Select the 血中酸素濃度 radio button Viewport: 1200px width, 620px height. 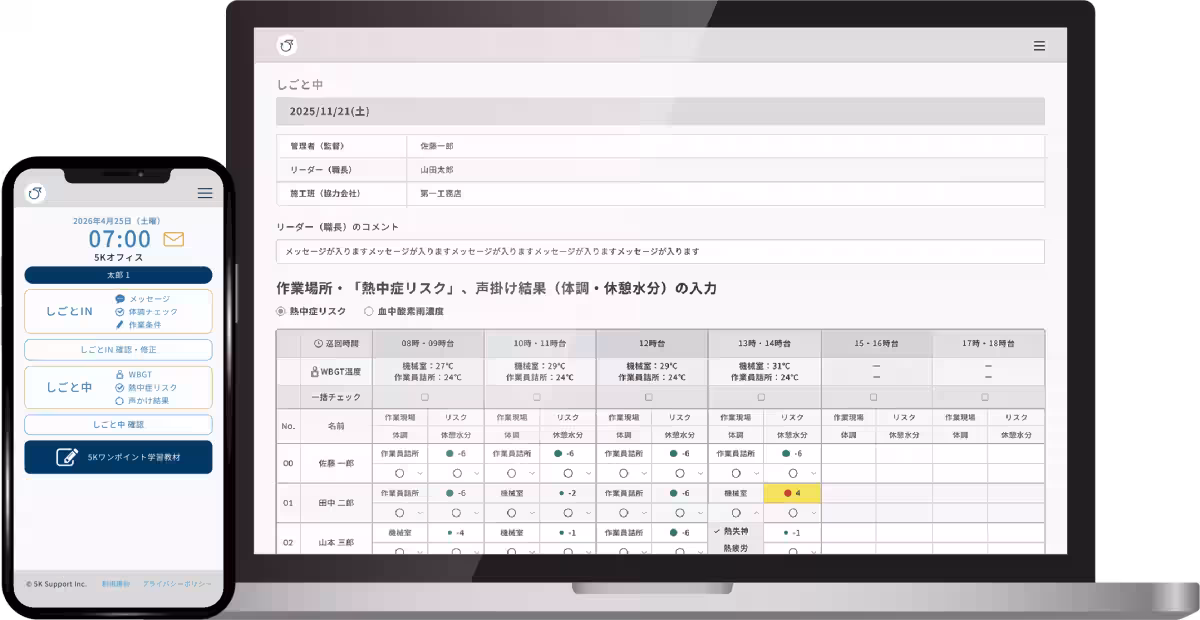pos(369,312)
